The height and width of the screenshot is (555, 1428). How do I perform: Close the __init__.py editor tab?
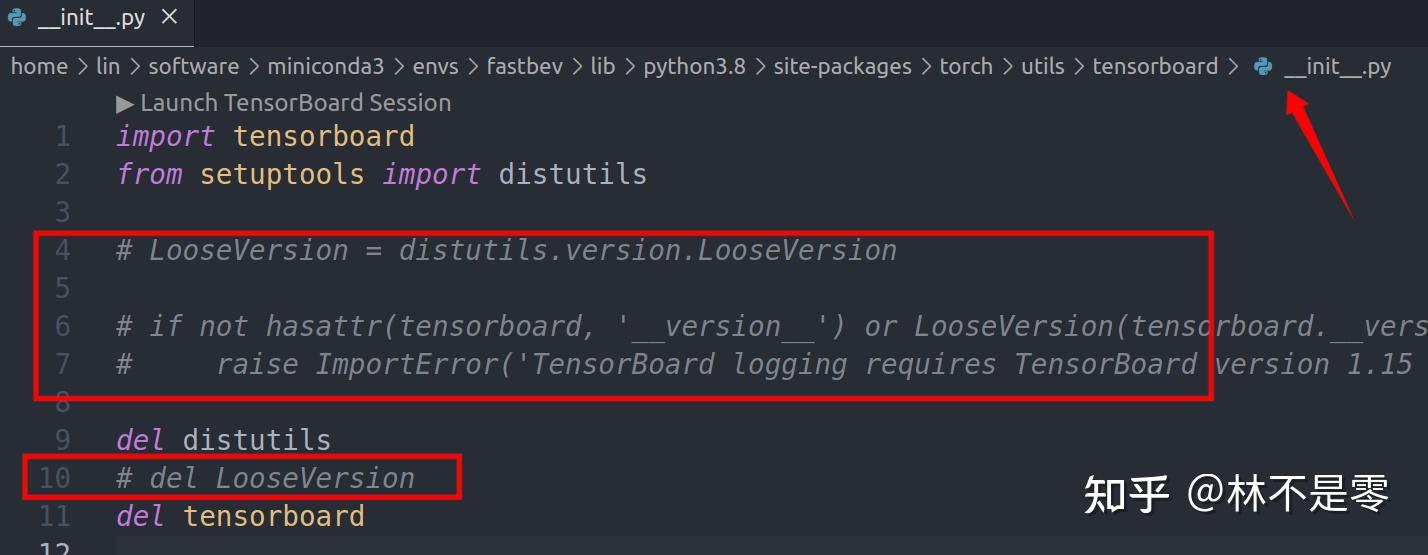(x=169, y=17)
